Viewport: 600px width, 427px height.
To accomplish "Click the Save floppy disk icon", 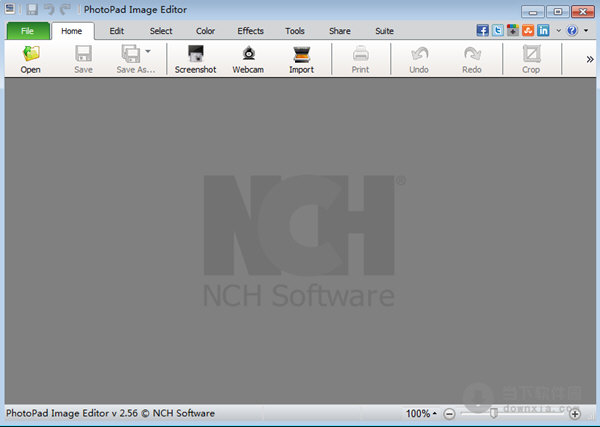I will point(83,54).
